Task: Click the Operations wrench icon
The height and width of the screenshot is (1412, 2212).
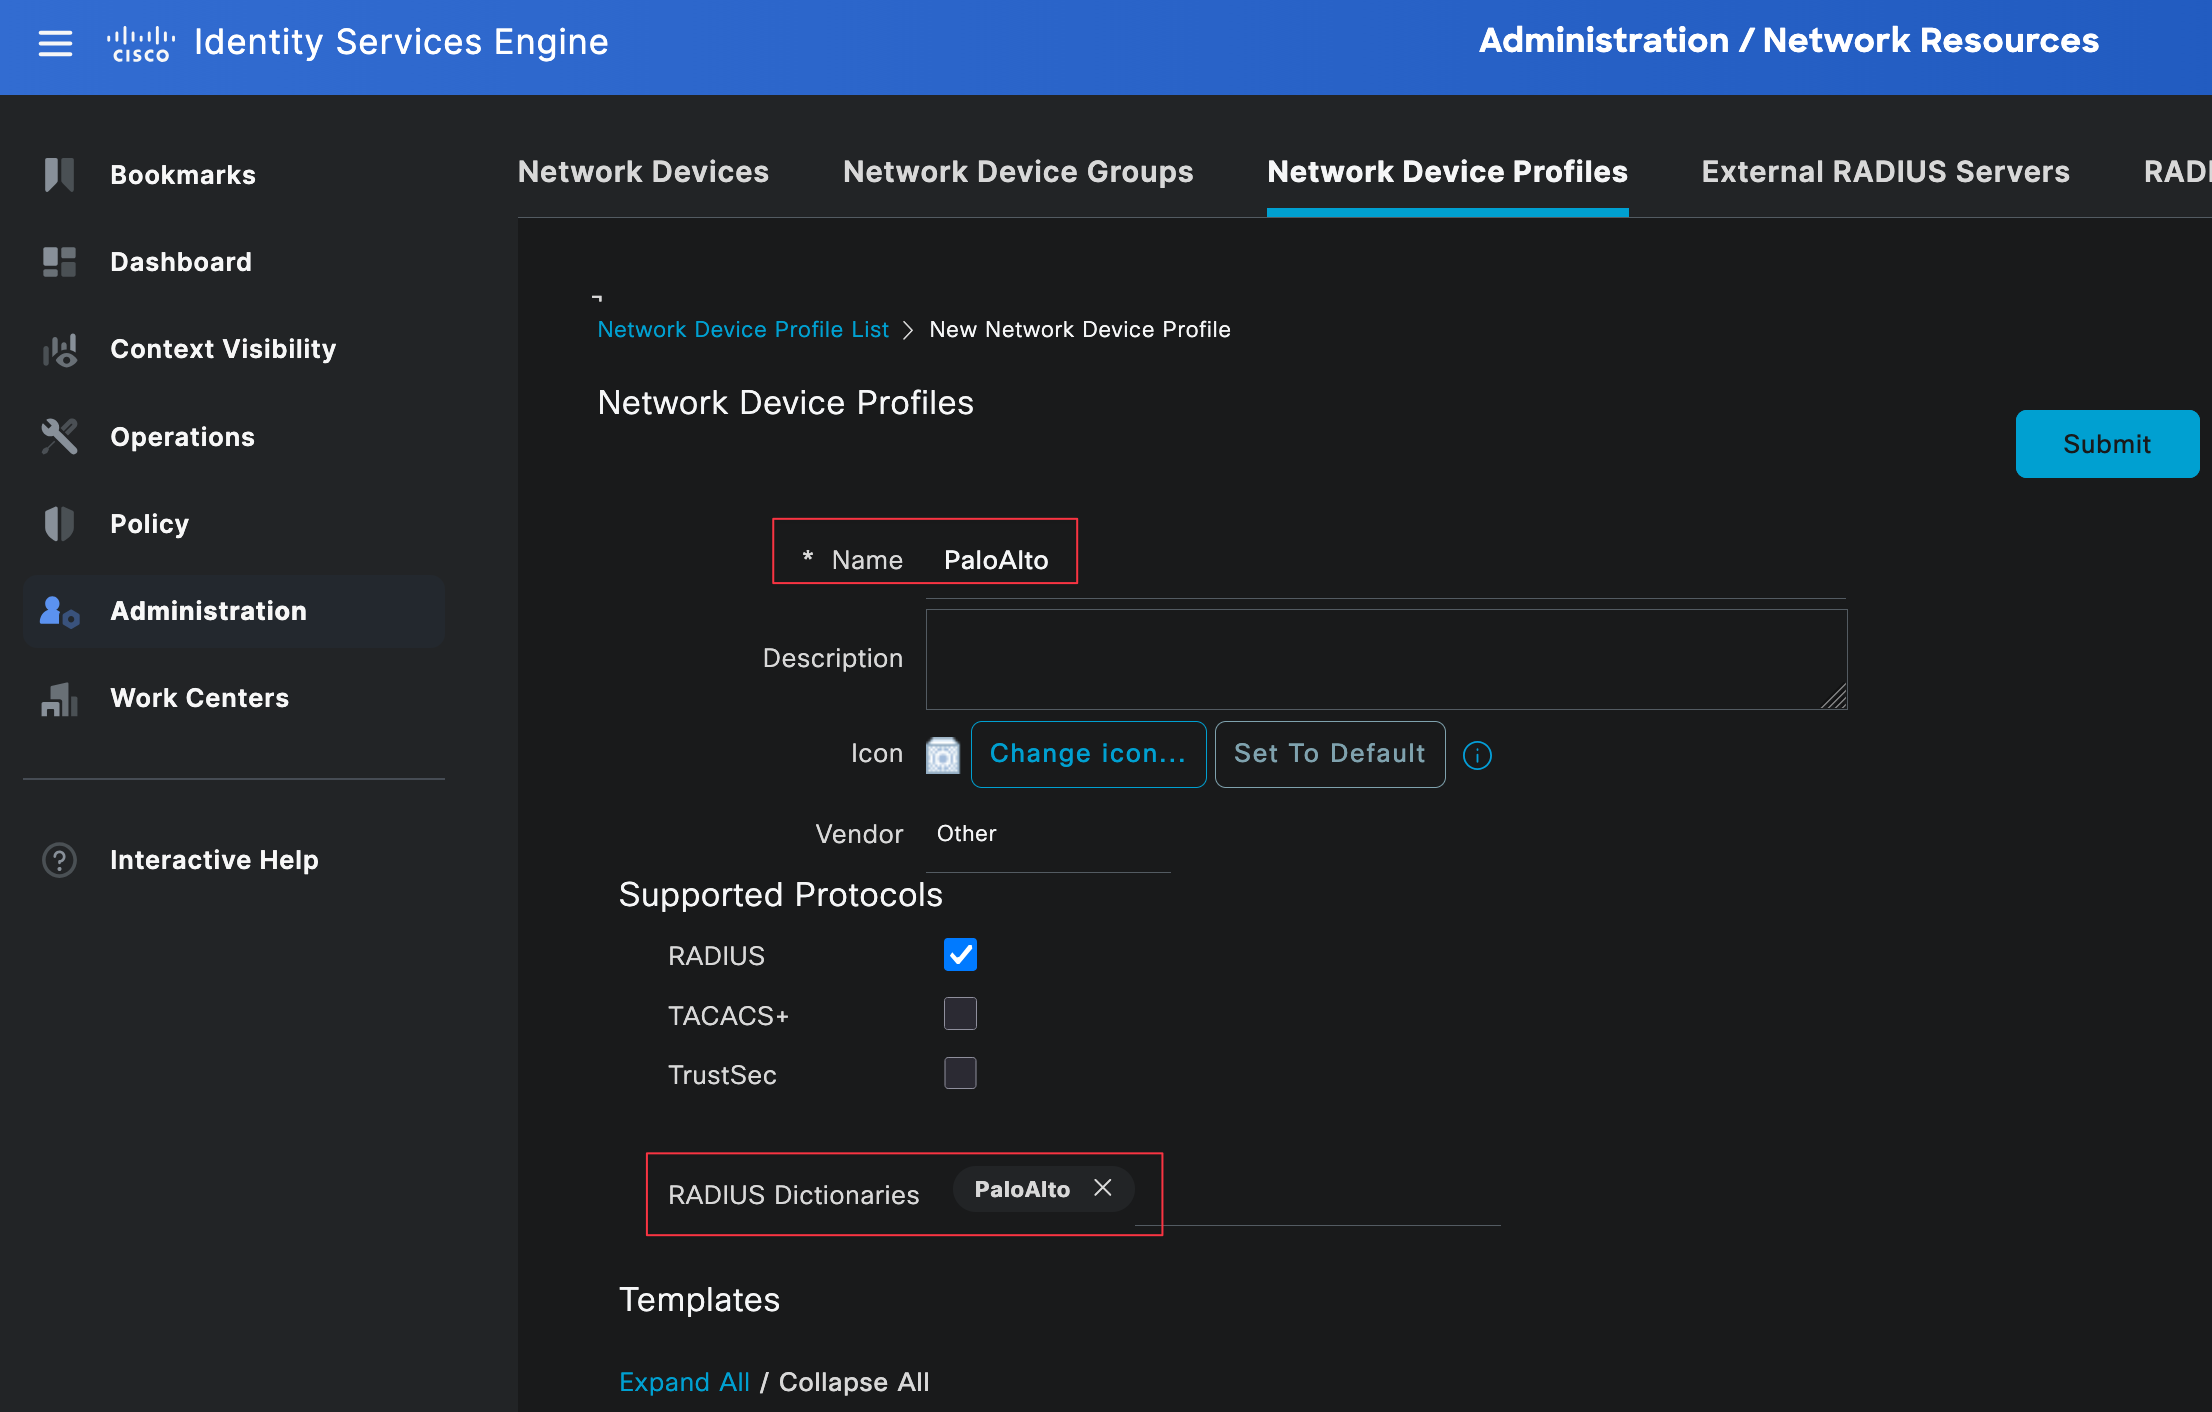Action: [59, 437]
